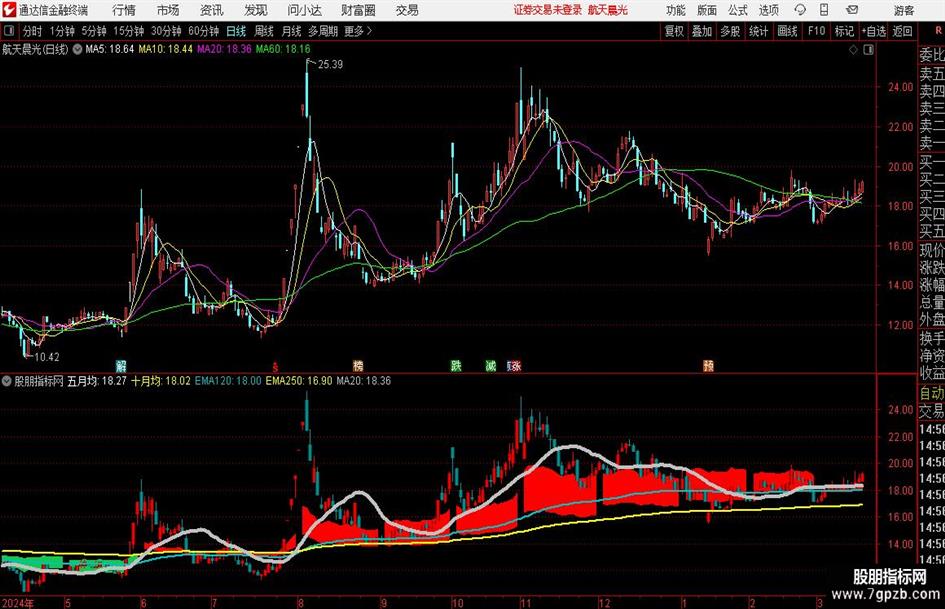Image resolution: width=945 pixels, height=609 pixels.
Task: Toggle the left sidebar panel icon
Action: (x=8, y=31)
